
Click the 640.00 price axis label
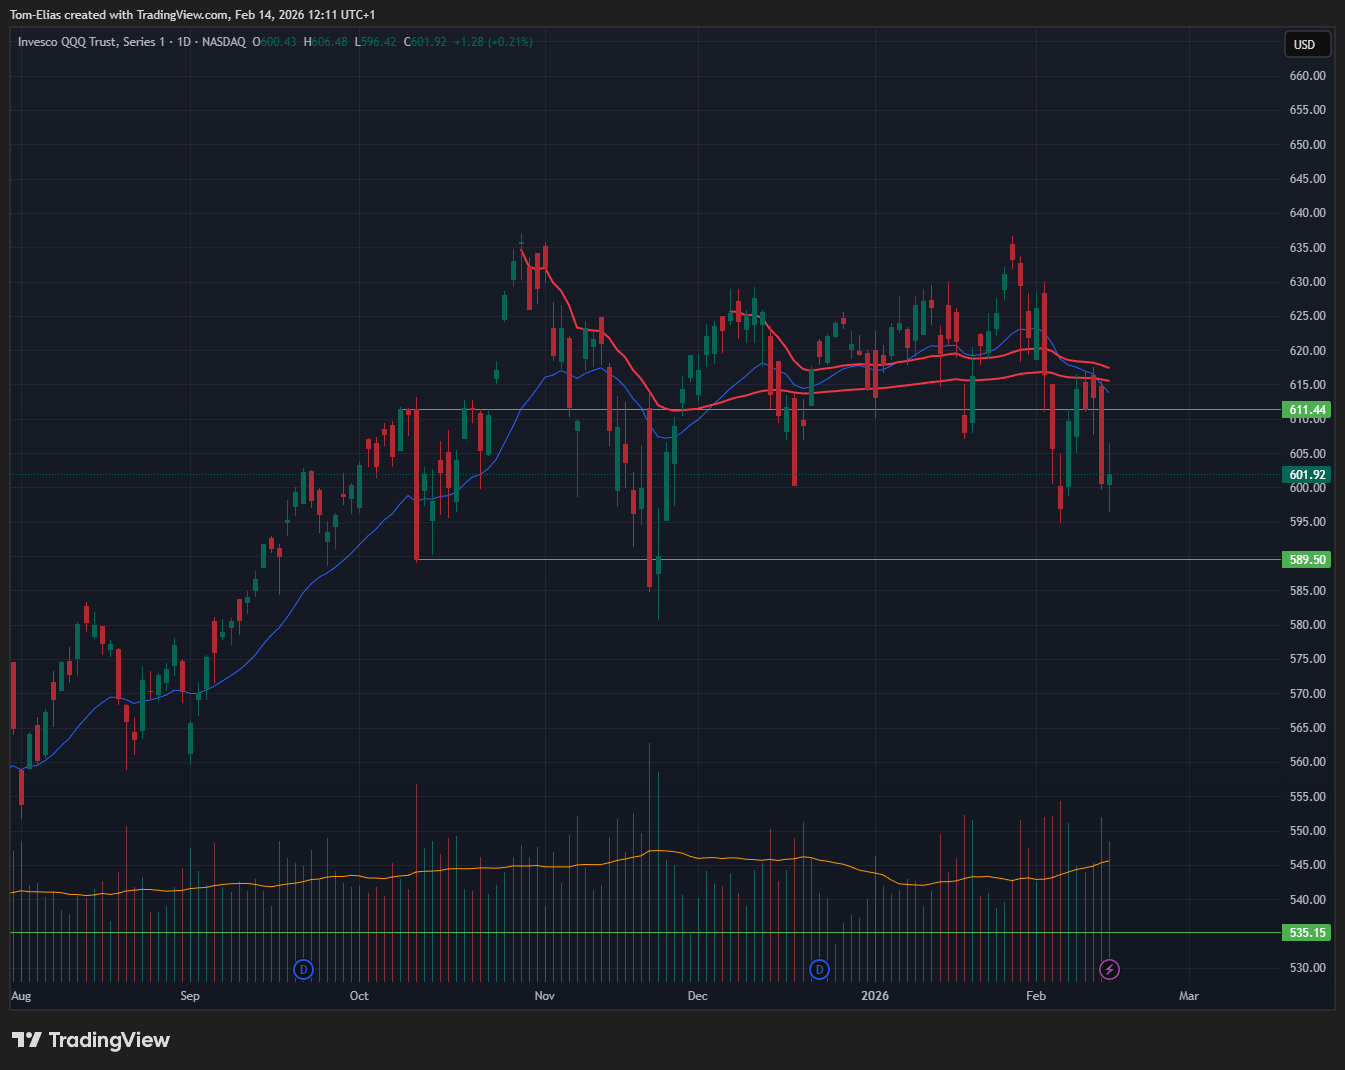click(x=1307, y=213)
